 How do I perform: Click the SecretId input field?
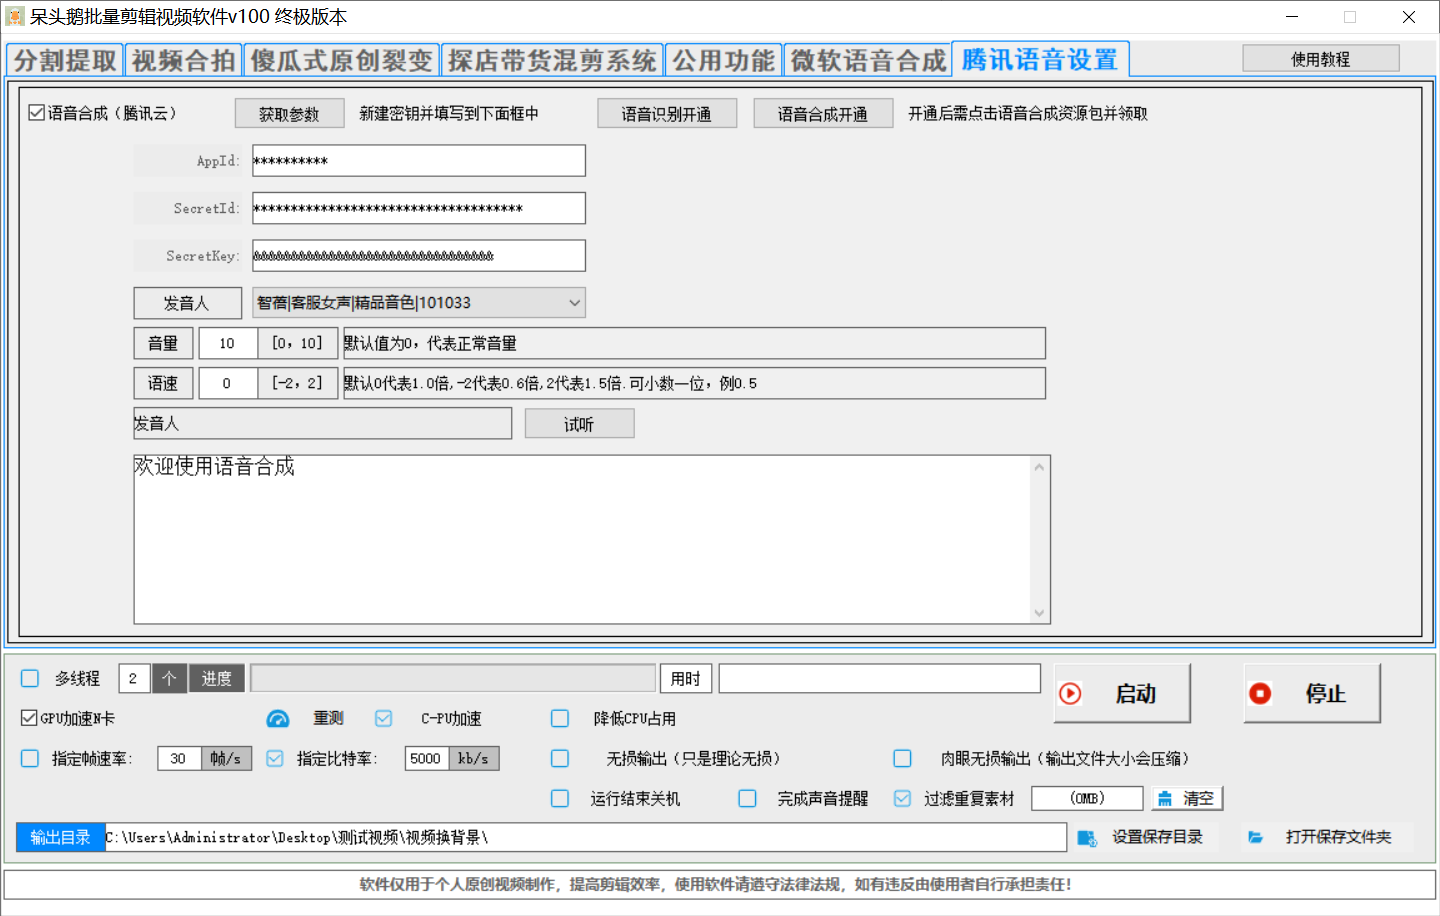point(419,208)
